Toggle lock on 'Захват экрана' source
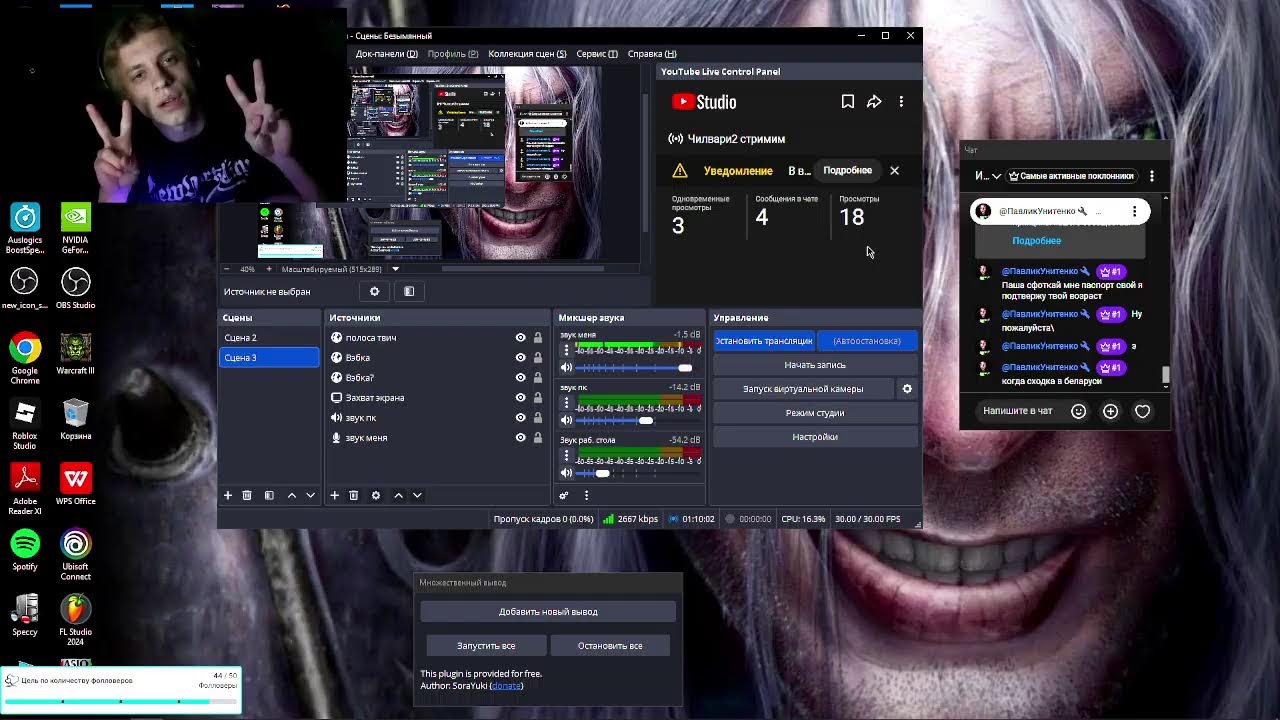This screenshot has width=1280, height=720. click(x=538, y=398)
